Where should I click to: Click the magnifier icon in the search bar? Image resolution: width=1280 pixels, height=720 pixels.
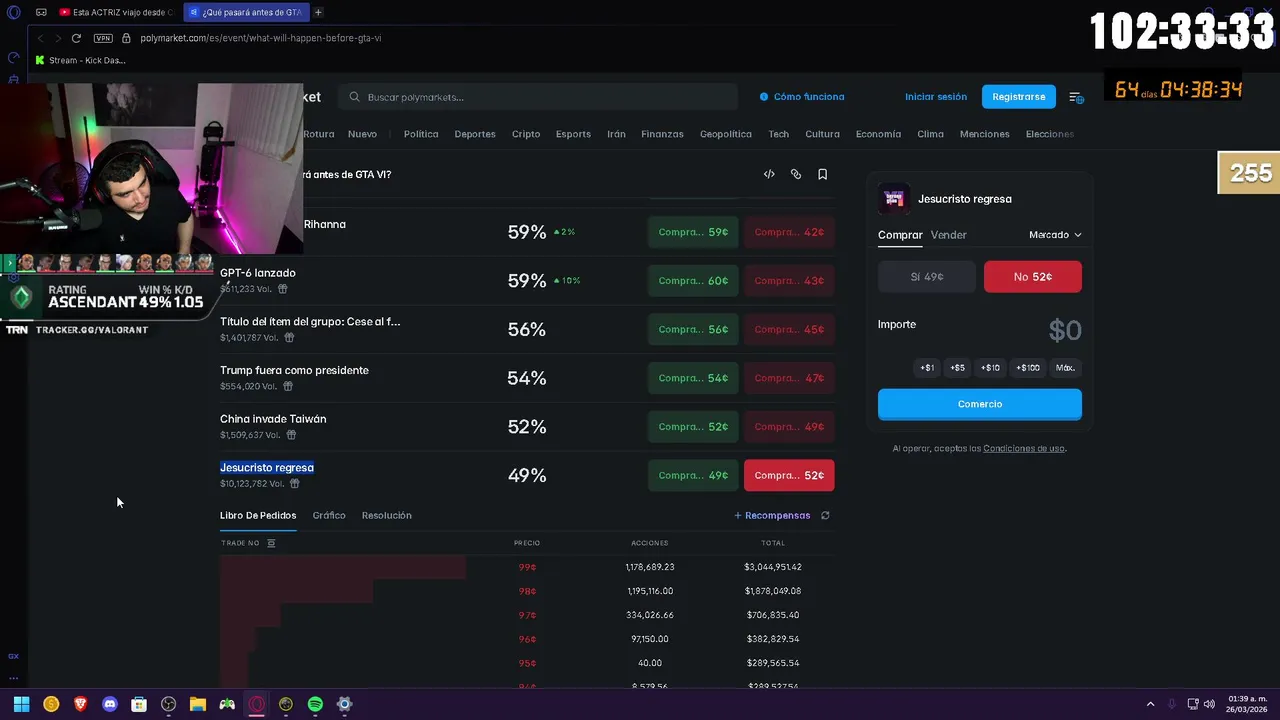(355, 97)
